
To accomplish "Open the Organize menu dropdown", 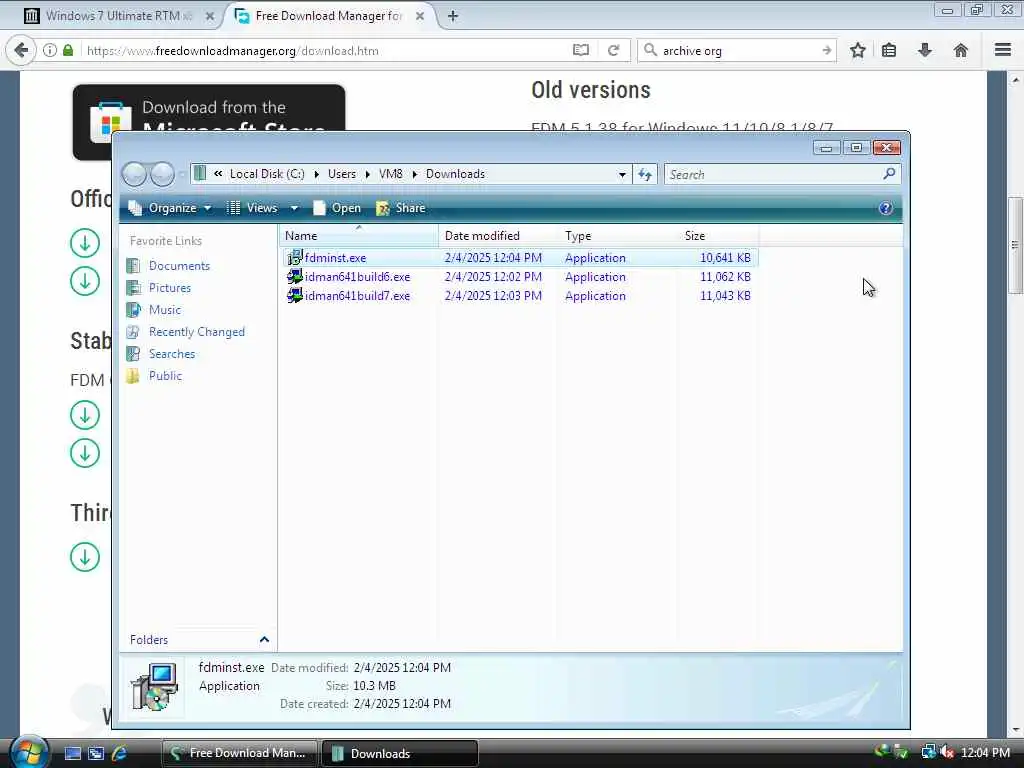I will (x=170, y=208).
